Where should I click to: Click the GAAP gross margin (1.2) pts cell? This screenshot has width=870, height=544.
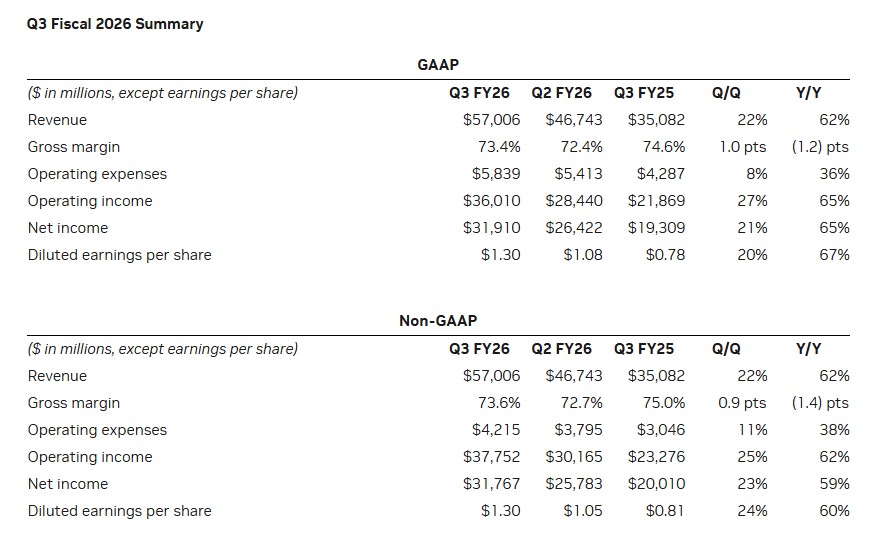[x=820, y=147]
